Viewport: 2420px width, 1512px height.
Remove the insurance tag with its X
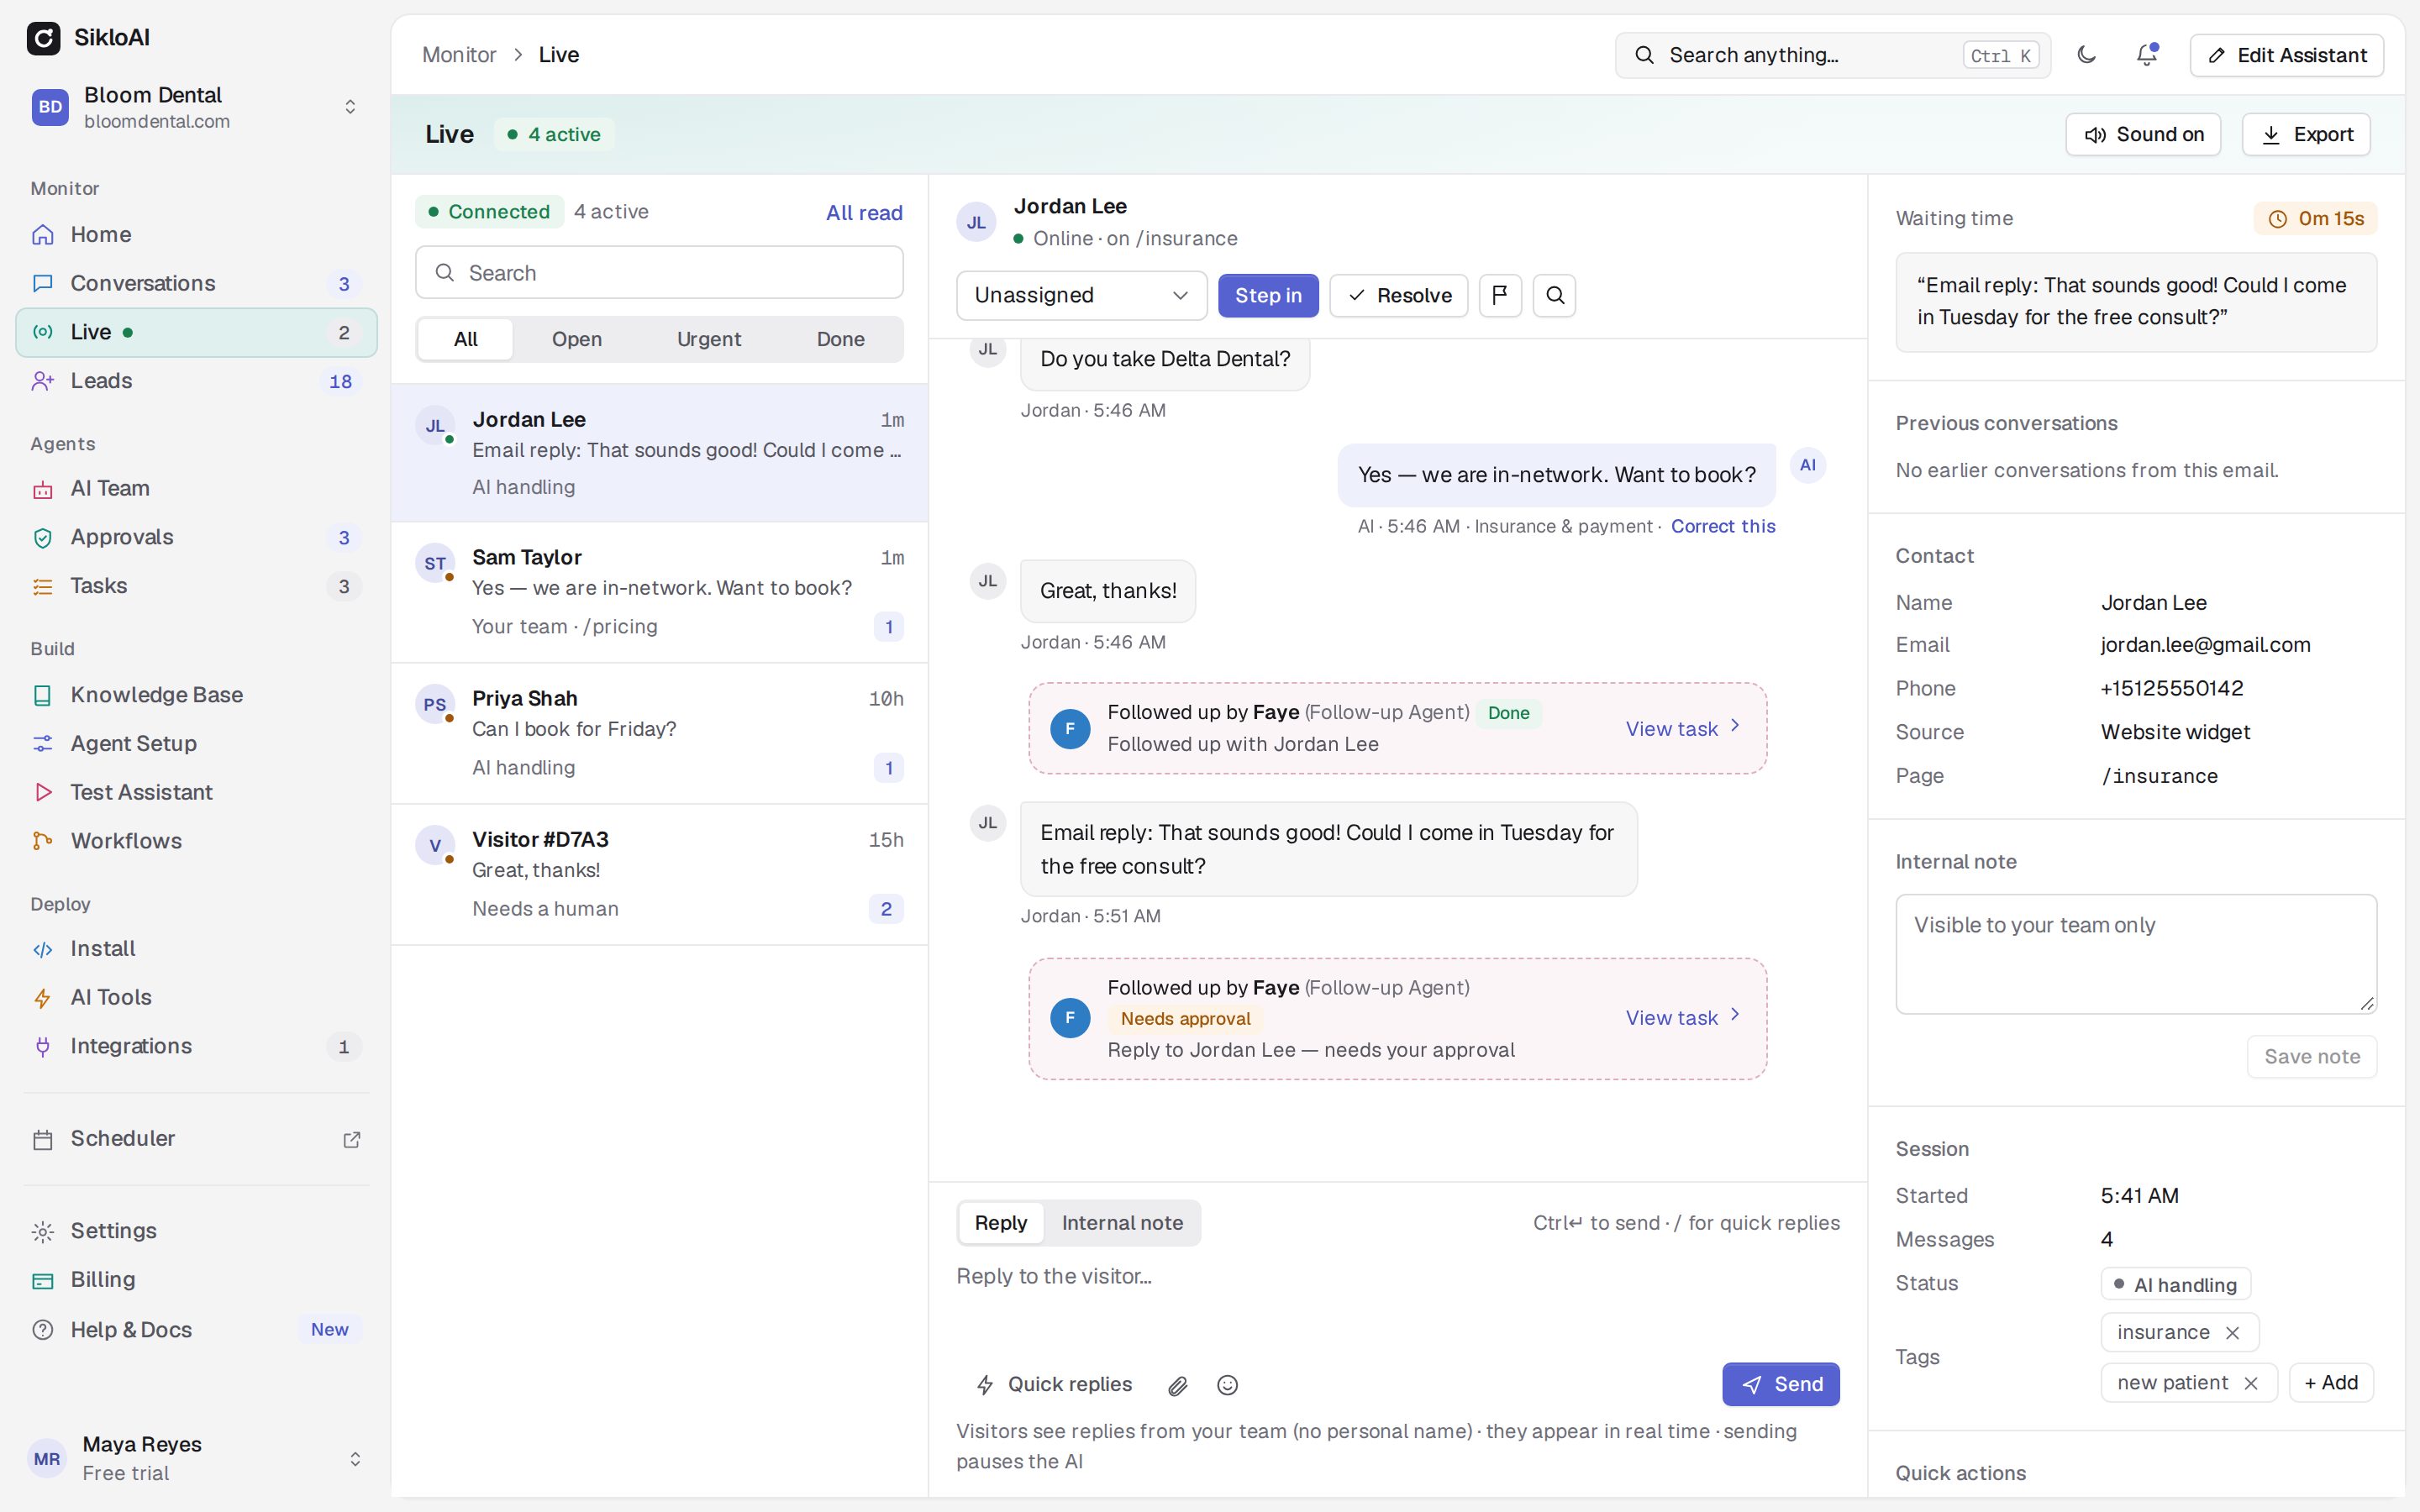point(2232,1333)
